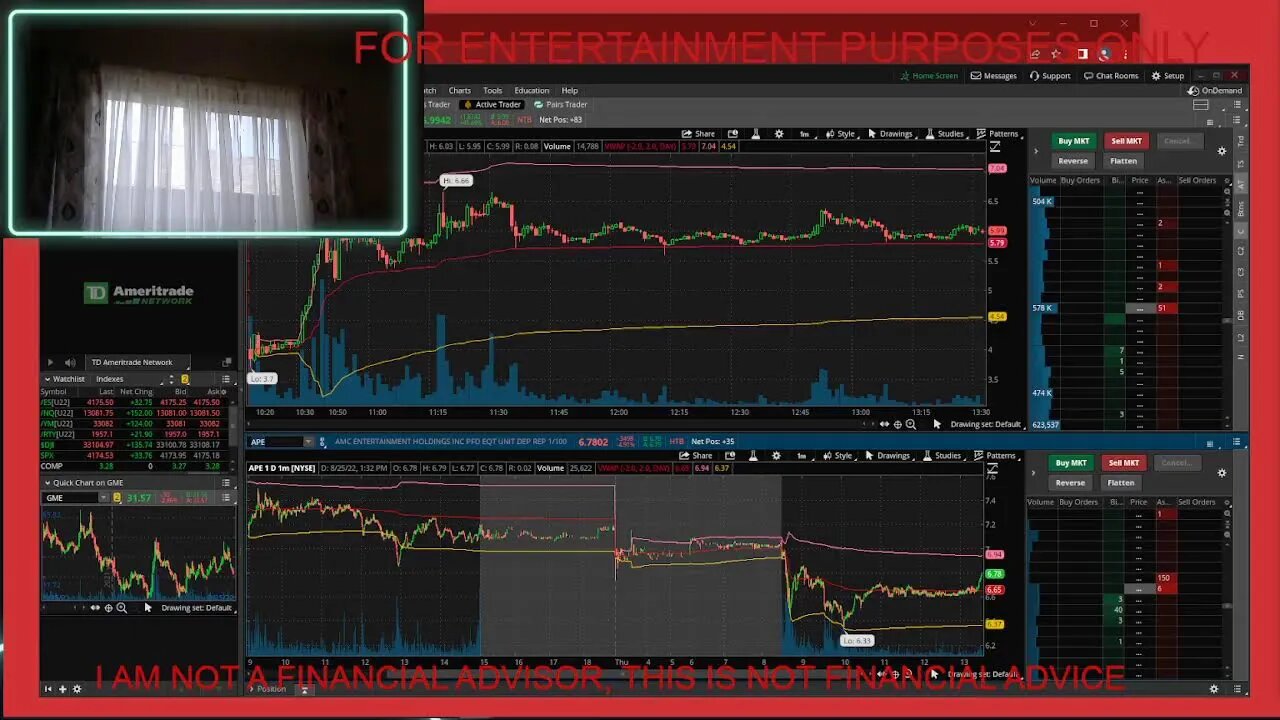Click Flatten in upper Active Trader

tap(1123, 161)
